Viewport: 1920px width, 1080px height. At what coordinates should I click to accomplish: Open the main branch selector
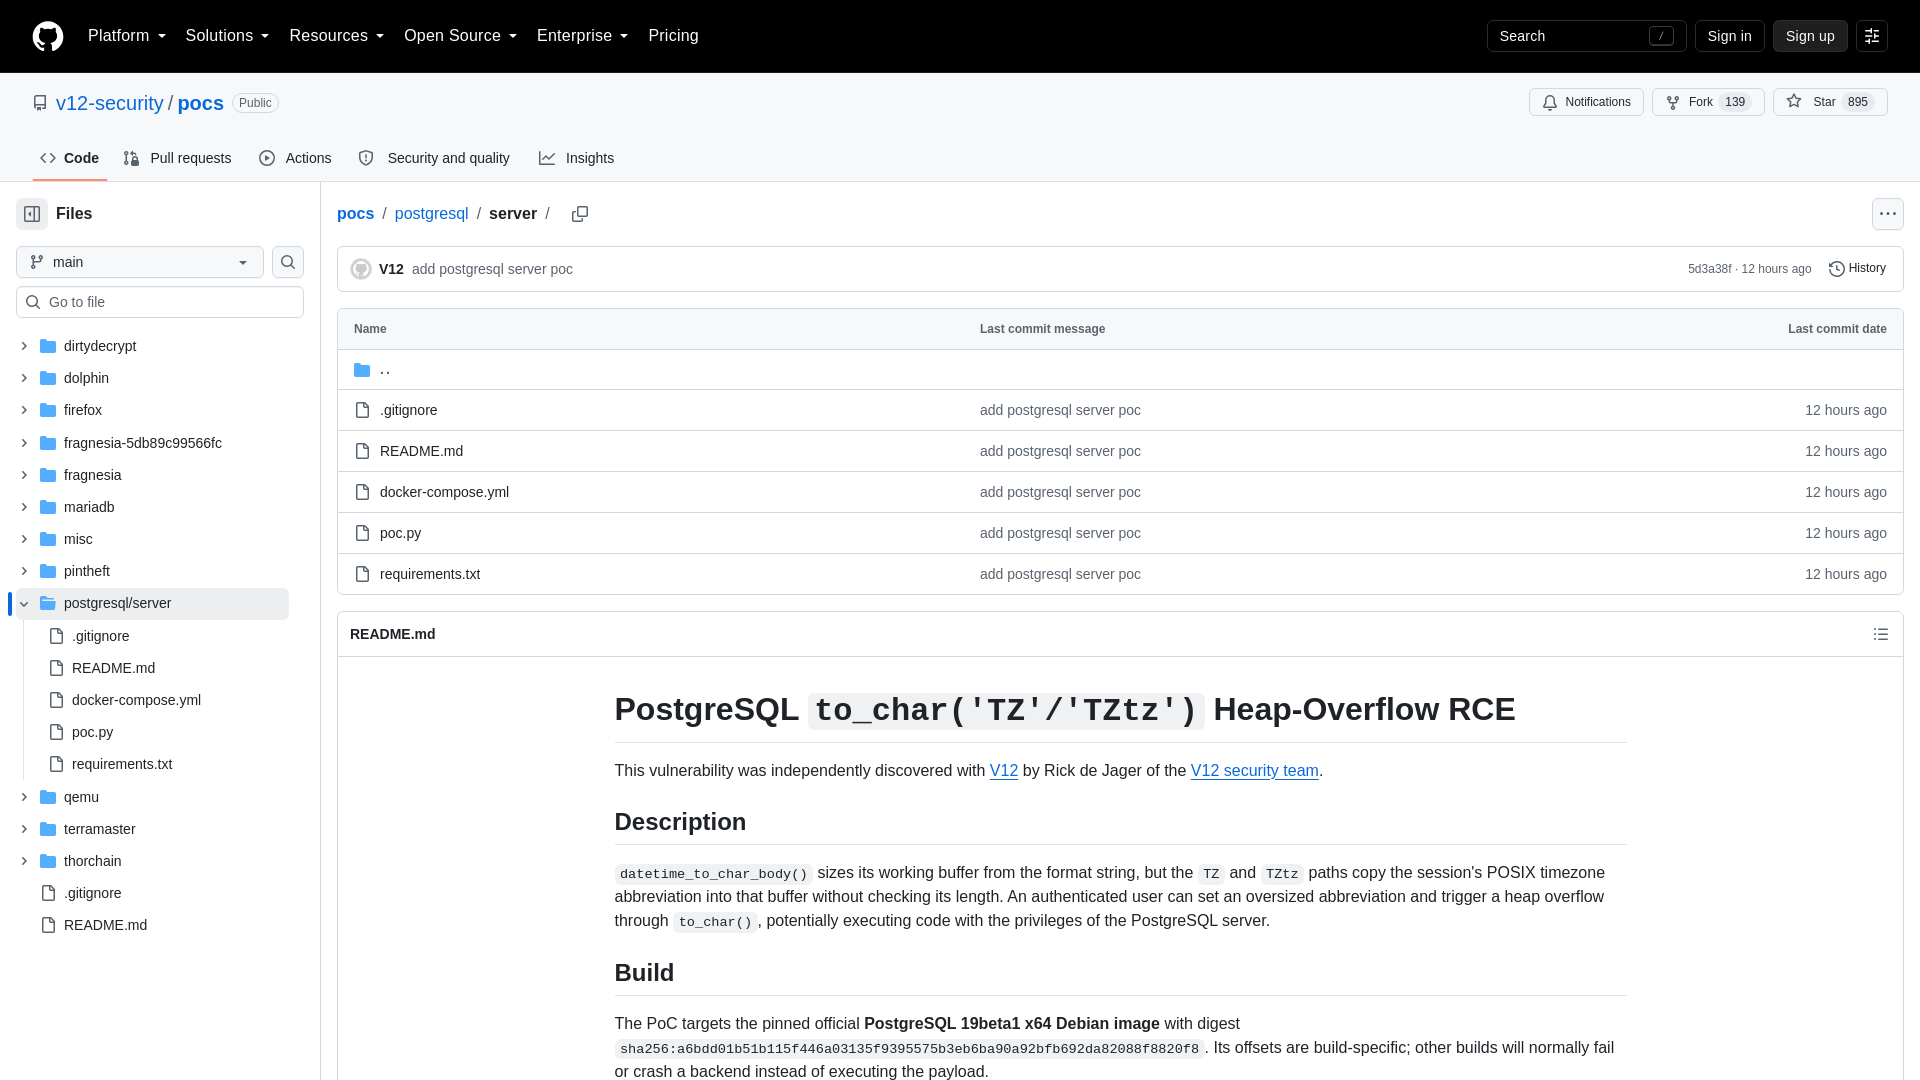[140, 262]
